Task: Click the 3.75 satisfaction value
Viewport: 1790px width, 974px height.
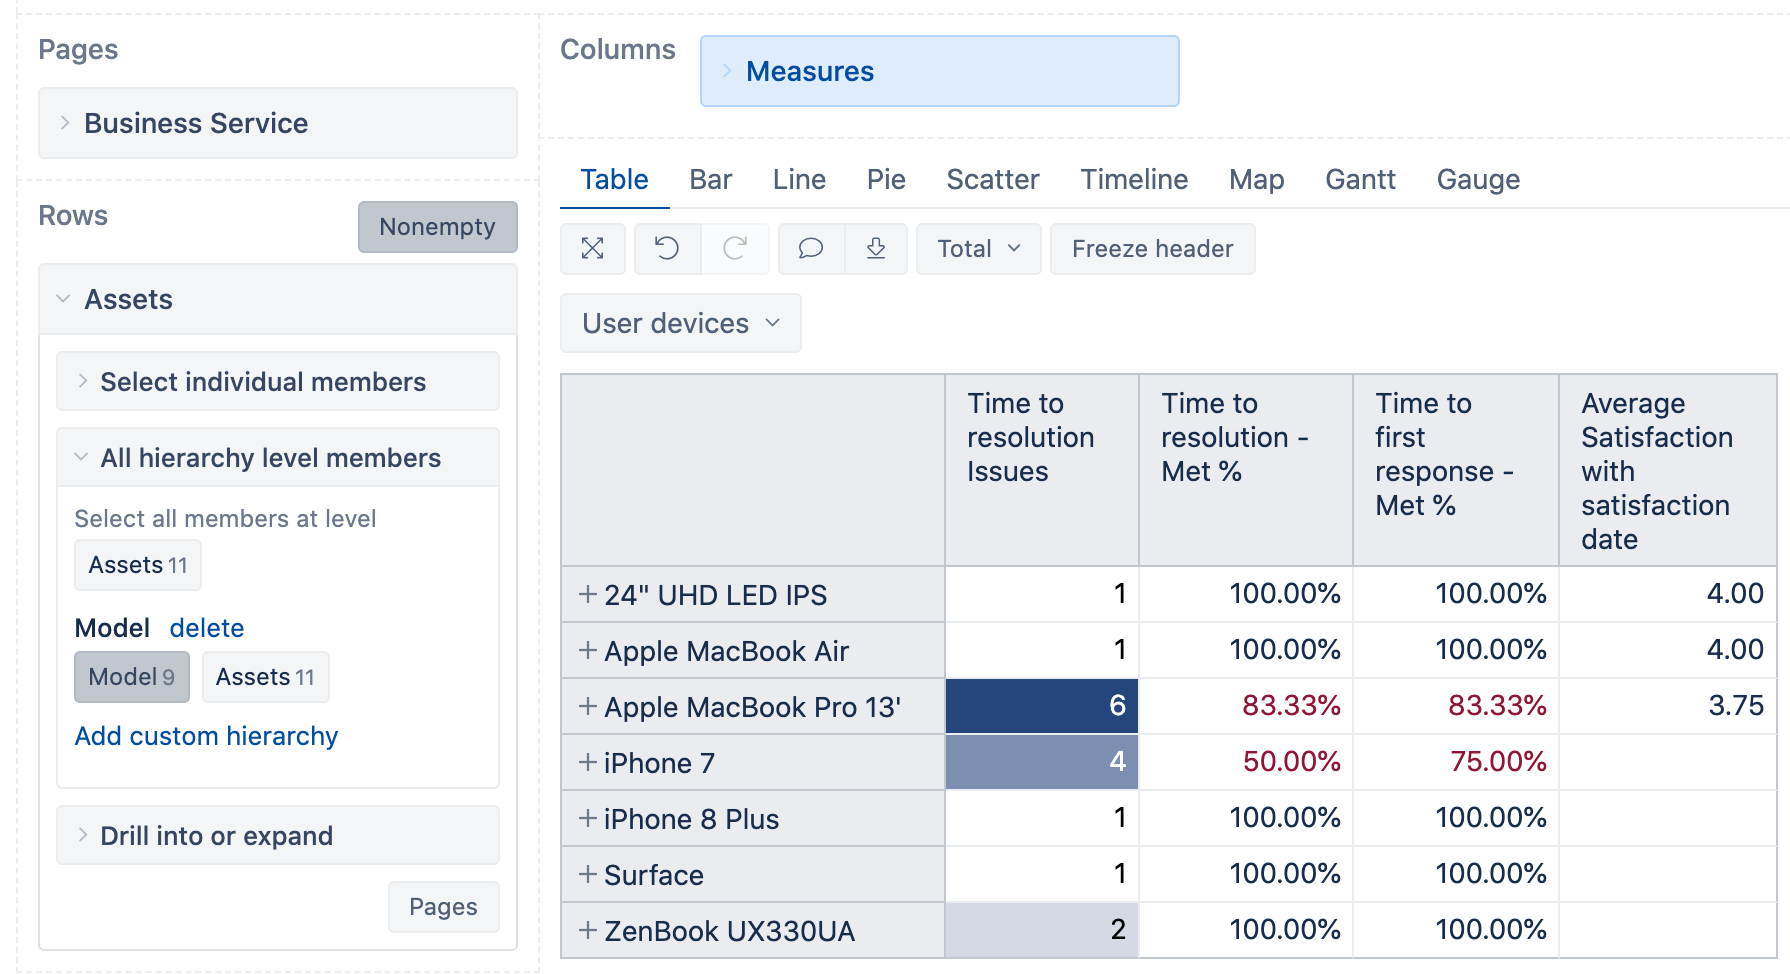Action: pyautogui.click(x=1736, y=706)
